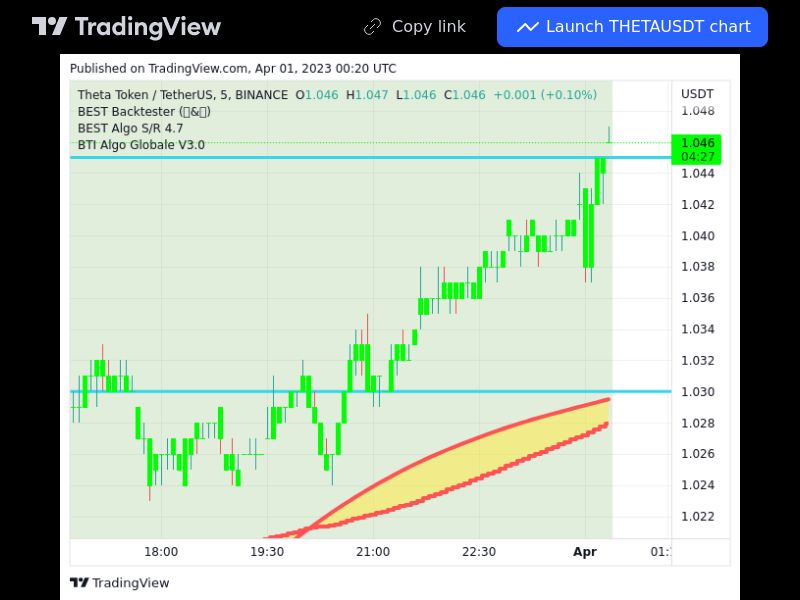
Task: Open the TradingView logo homepage
Action: tap(126, 27)
